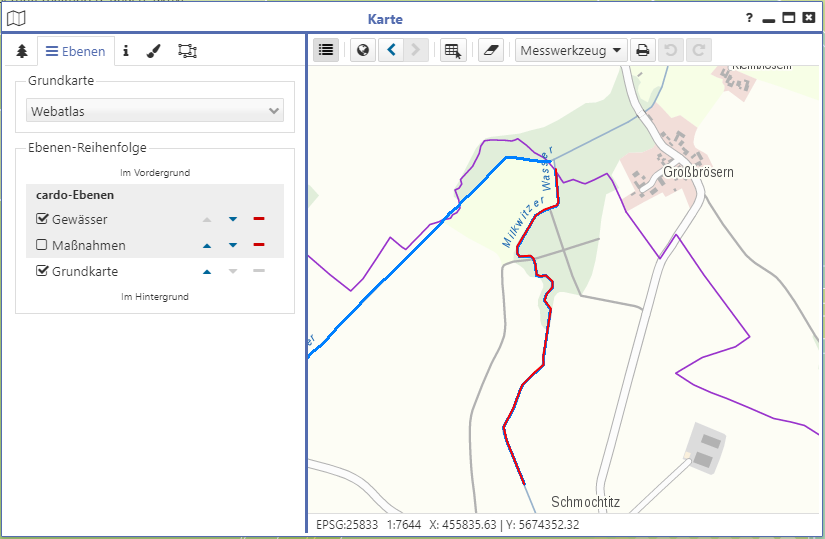Click the print map icon
This screenshot has width=825, height=539.
coord(643,50)
